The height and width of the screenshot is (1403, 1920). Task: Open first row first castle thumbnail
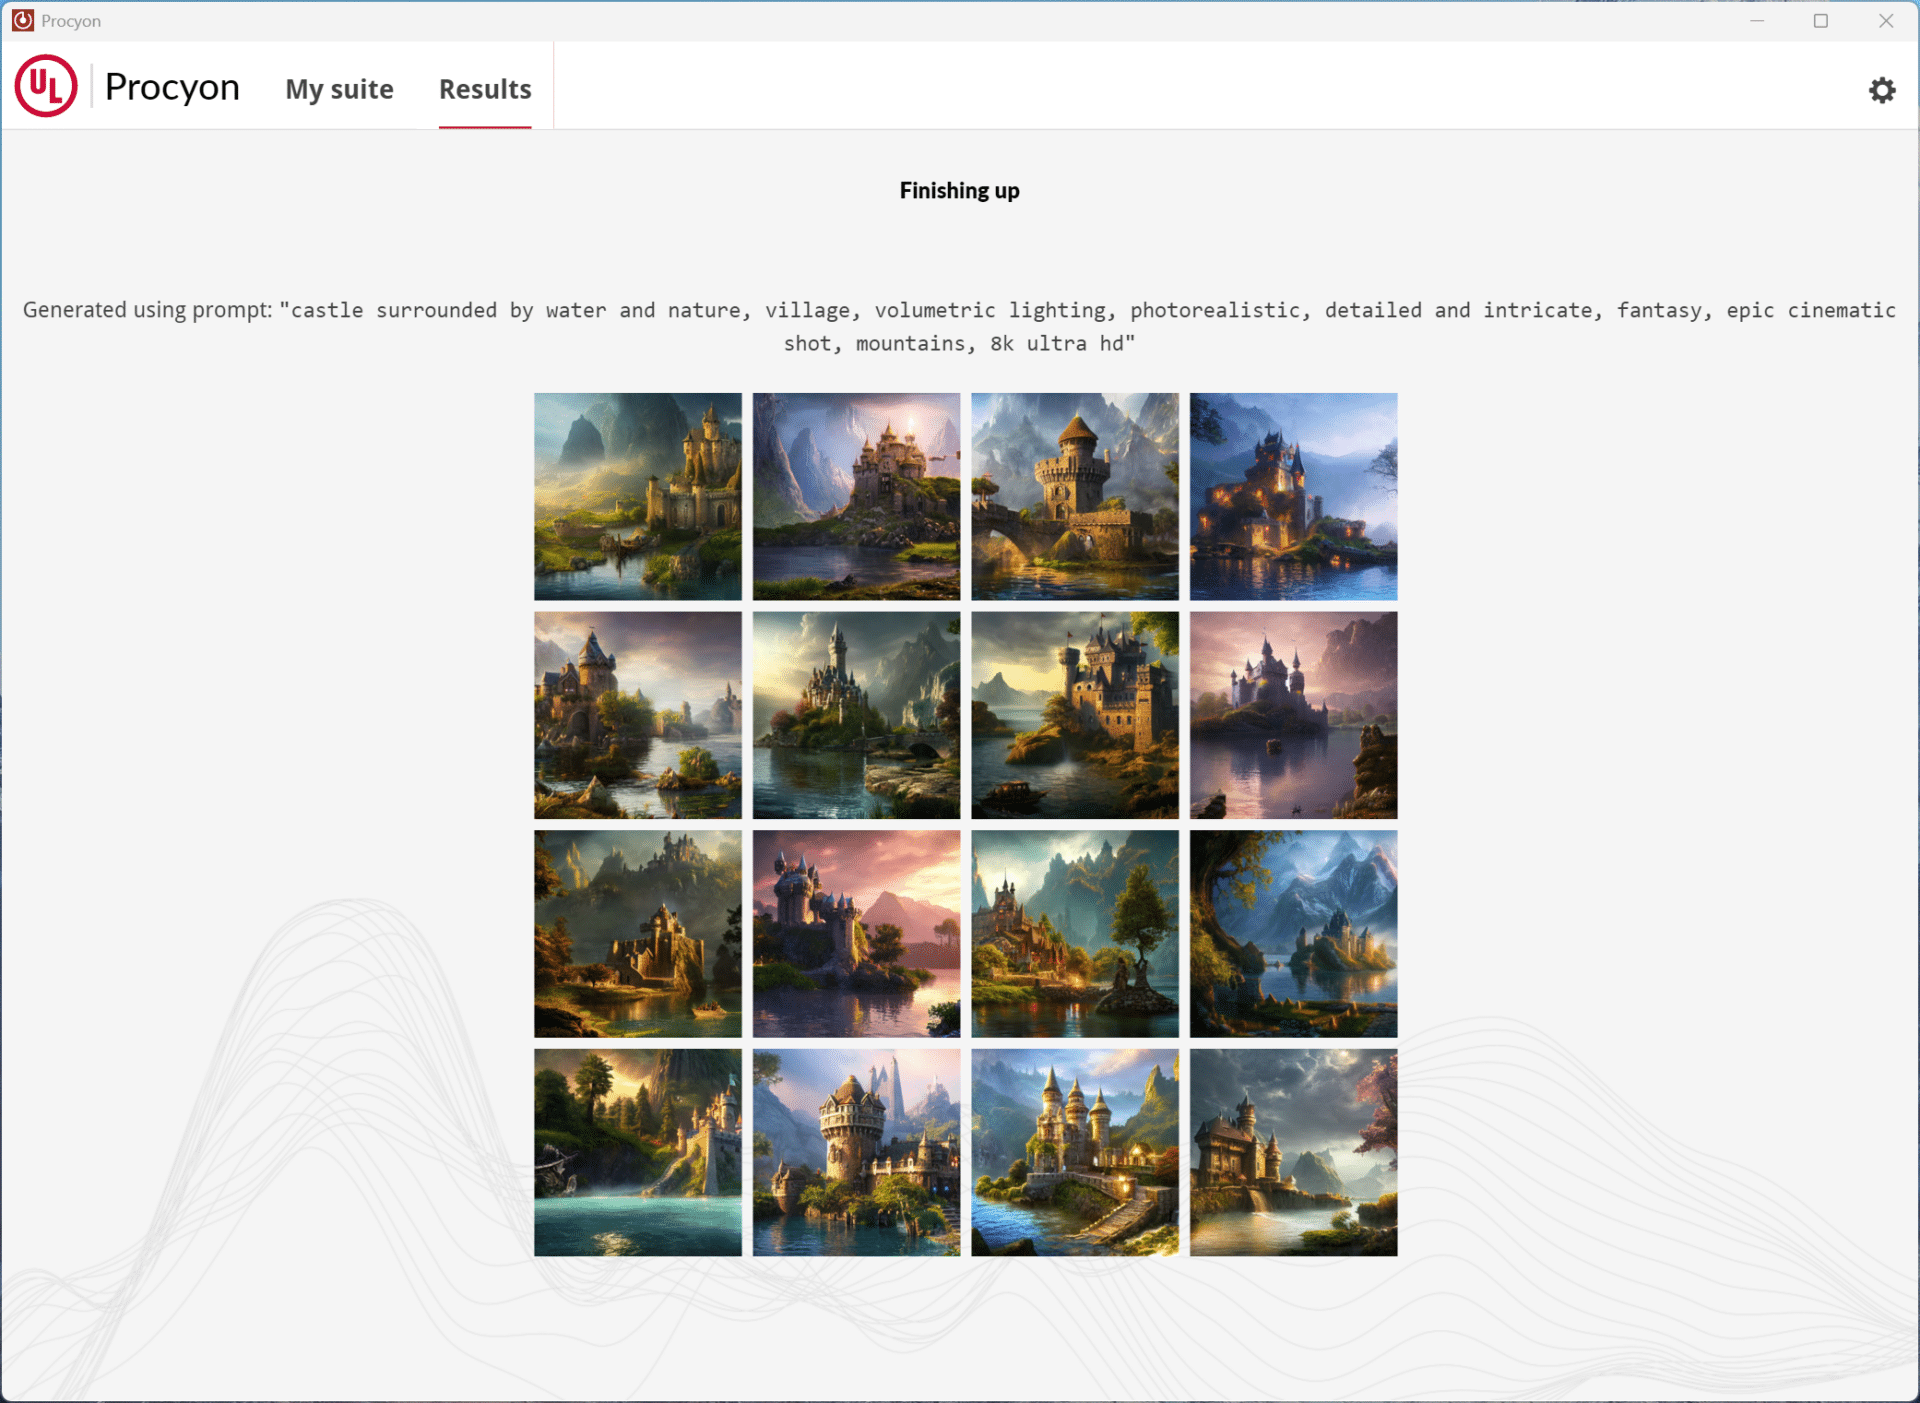638,496
